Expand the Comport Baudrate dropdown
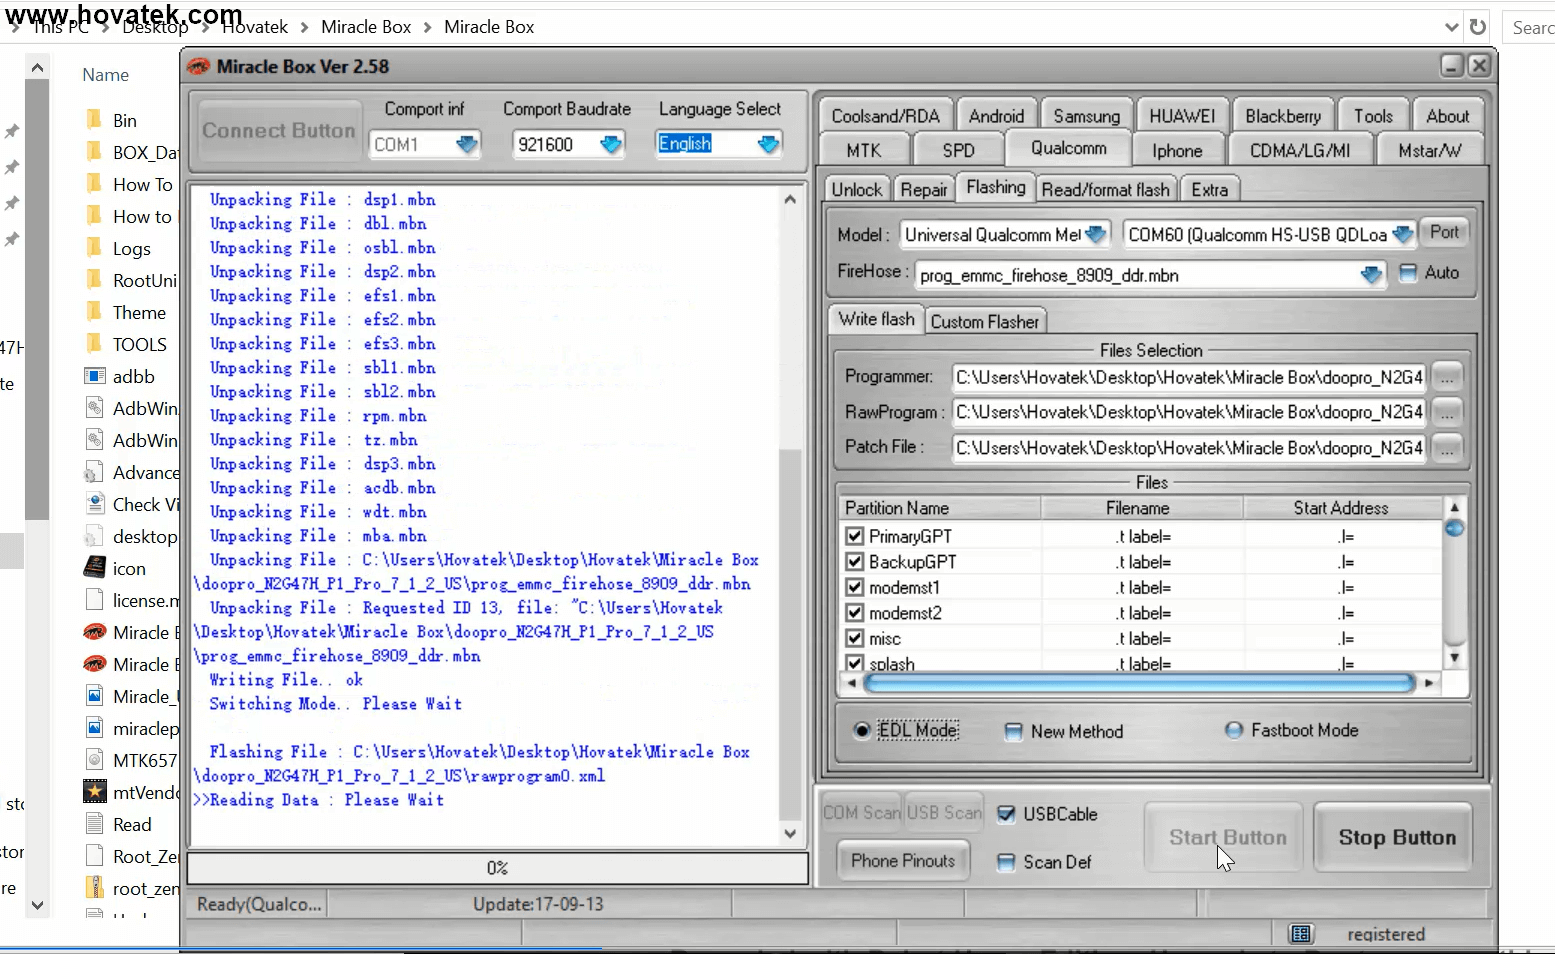The height and width of the screenshot is (954, 1555). pyautogui.click(x=610, y=145)
